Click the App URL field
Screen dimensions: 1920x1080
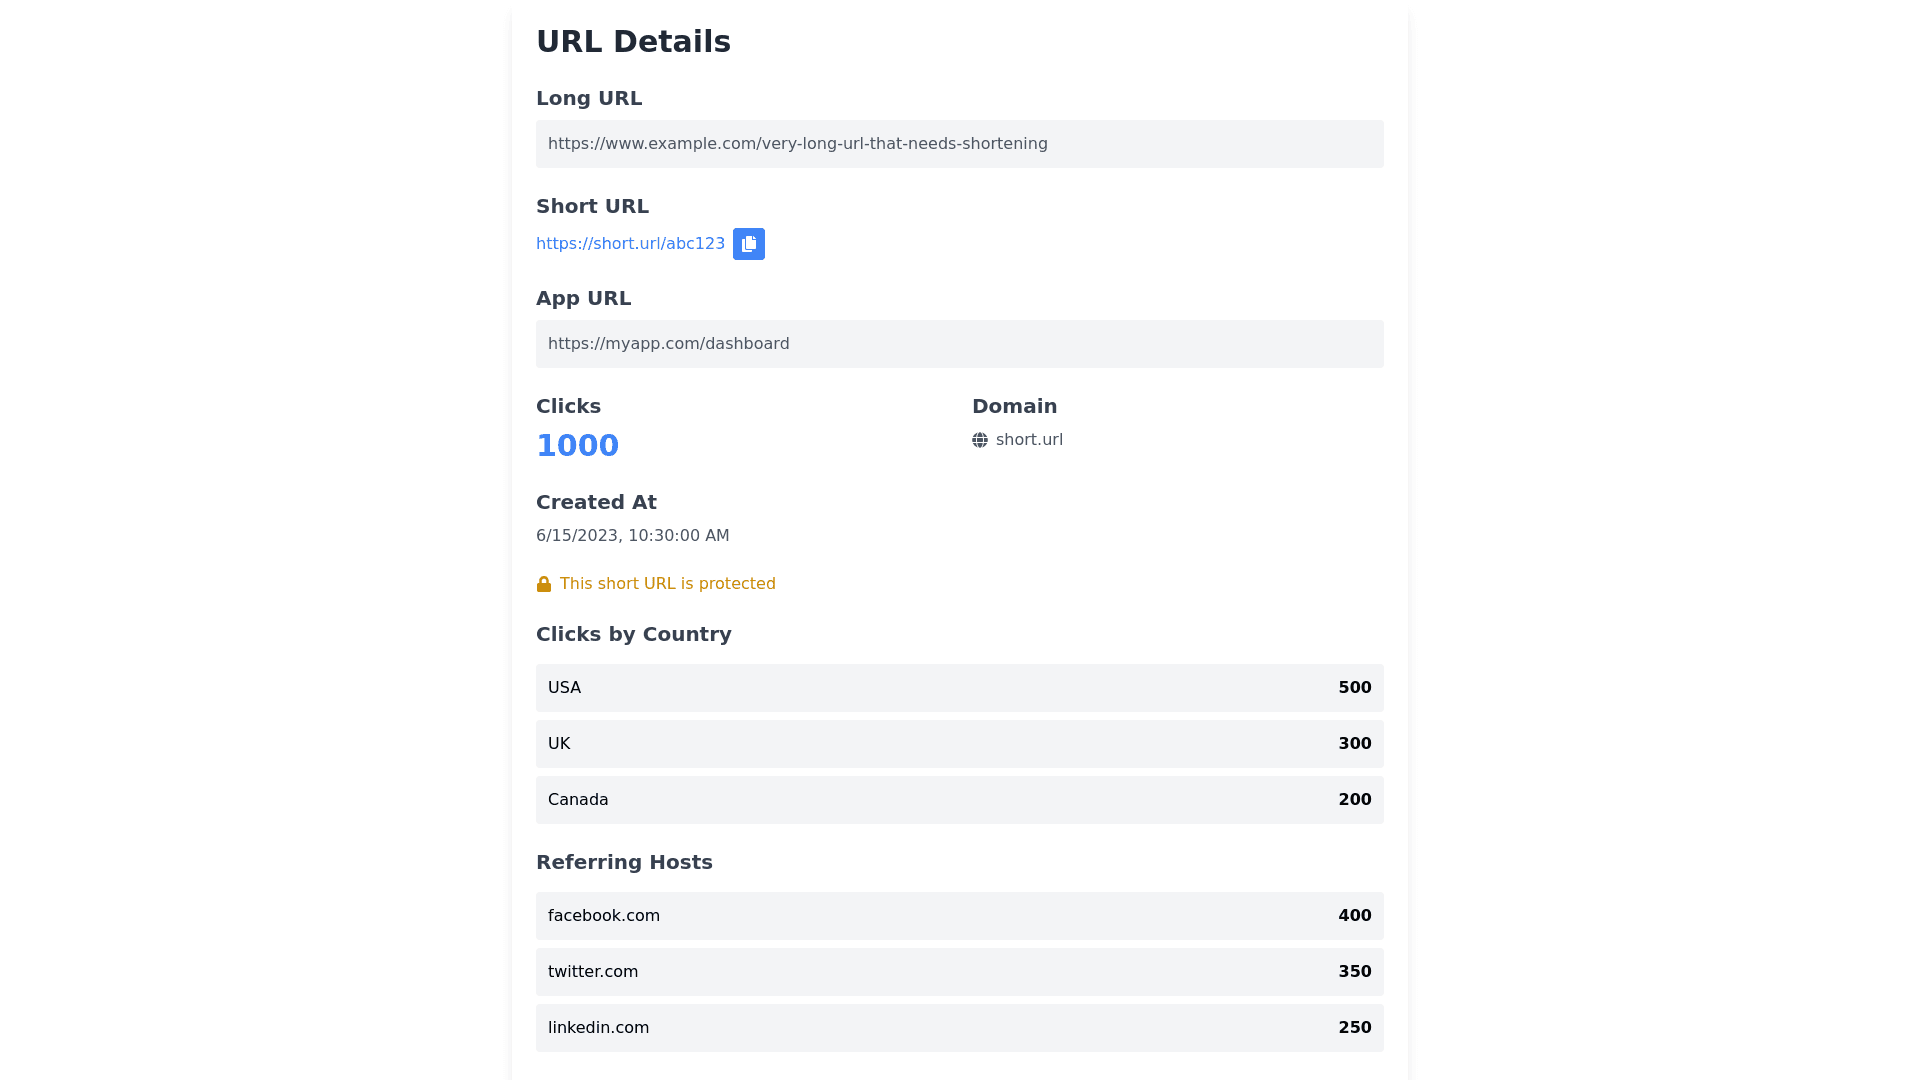tap(959, 344)
